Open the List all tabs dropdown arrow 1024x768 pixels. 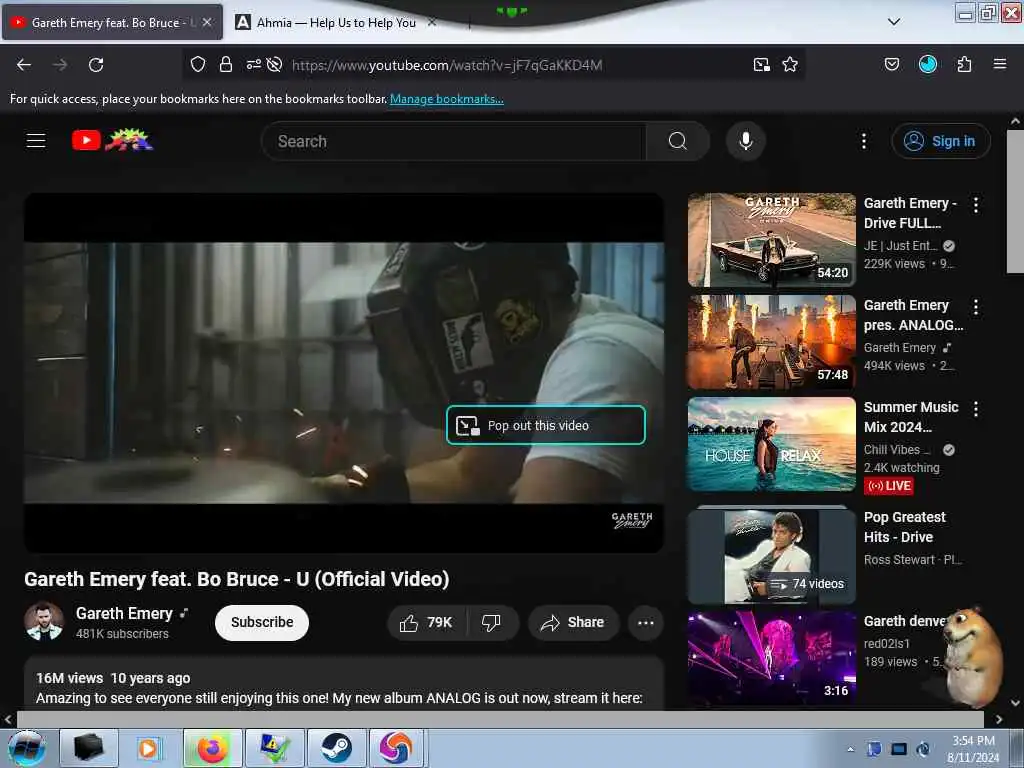point(894,22)
